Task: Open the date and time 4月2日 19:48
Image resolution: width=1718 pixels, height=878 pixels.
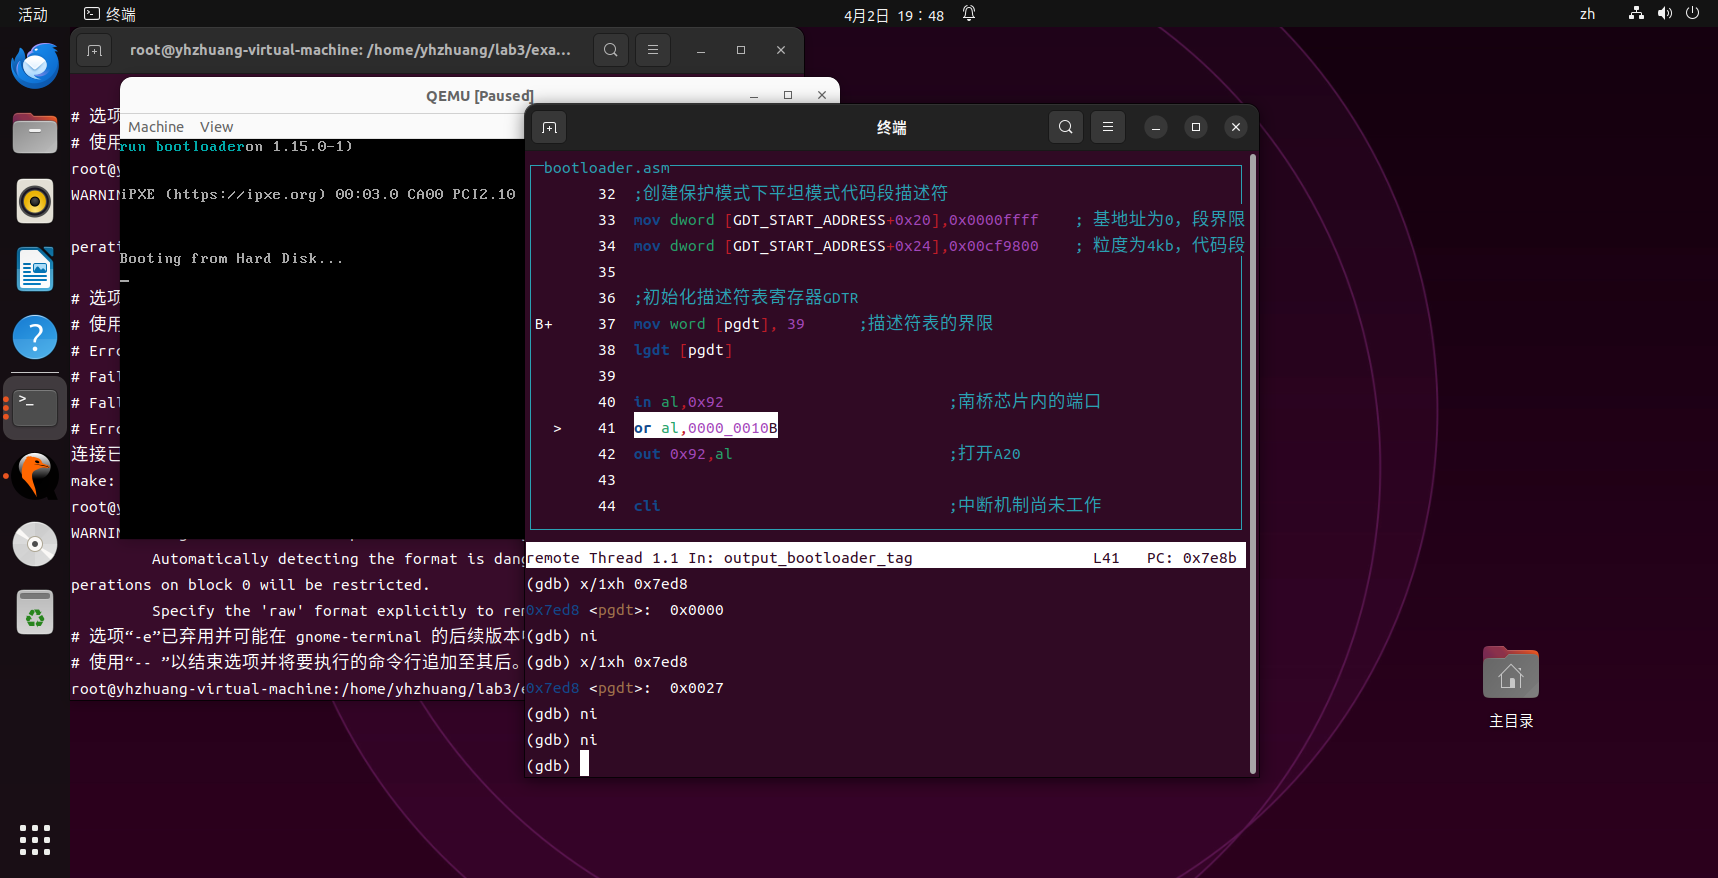Action: coord(893,15)
